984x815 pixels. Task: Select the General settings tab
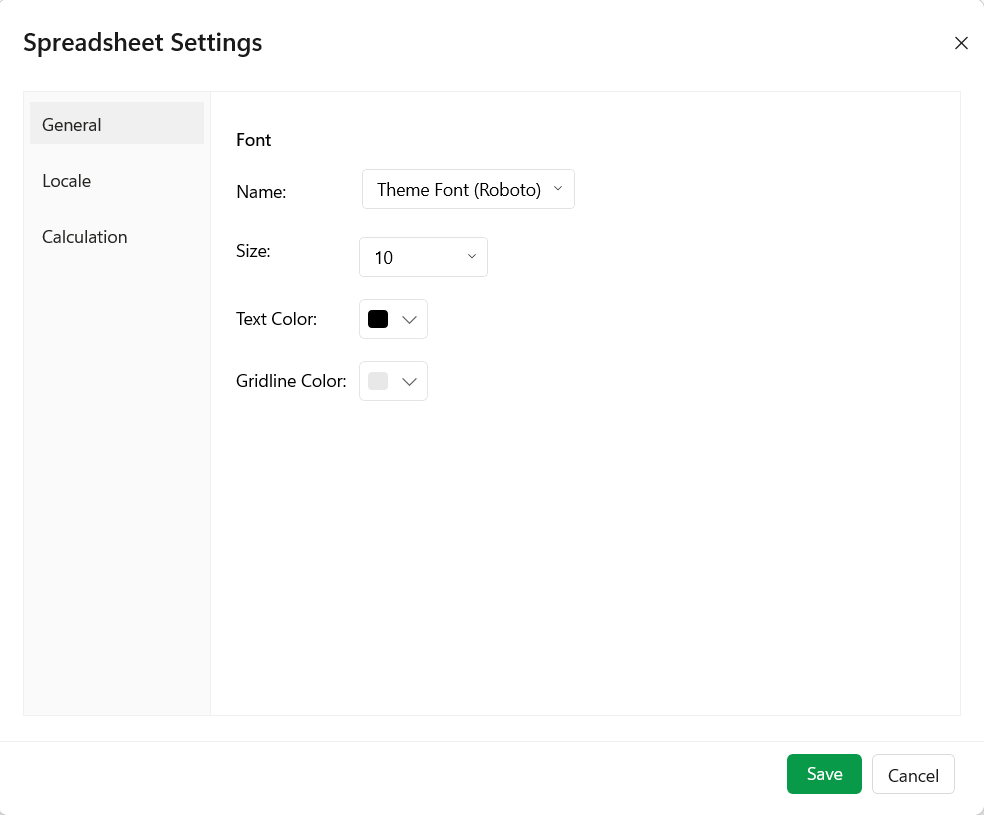tap(117, 124)
